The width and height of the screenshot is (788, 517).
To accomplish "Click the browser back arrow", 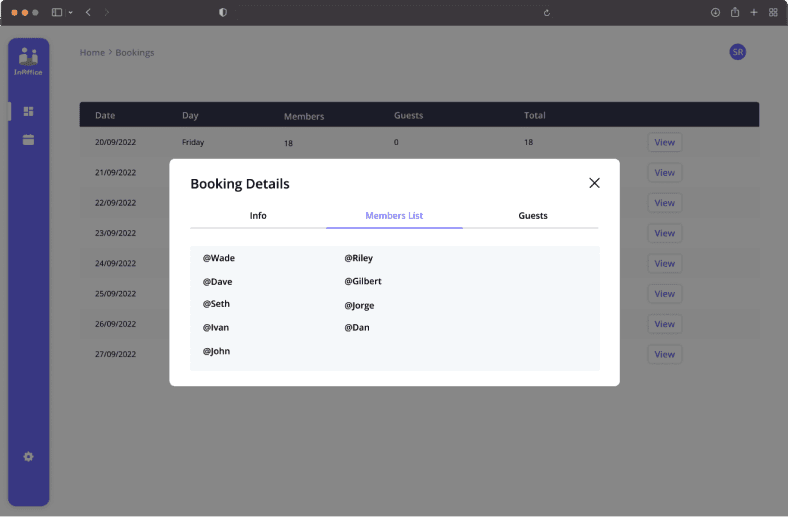I will point(88,12).
